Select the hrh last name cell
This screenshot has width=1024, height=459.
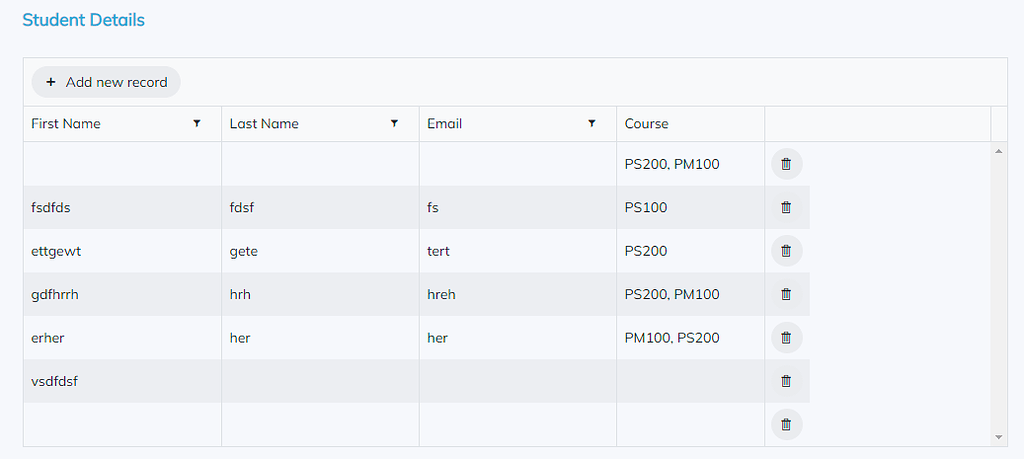(321, 294)
